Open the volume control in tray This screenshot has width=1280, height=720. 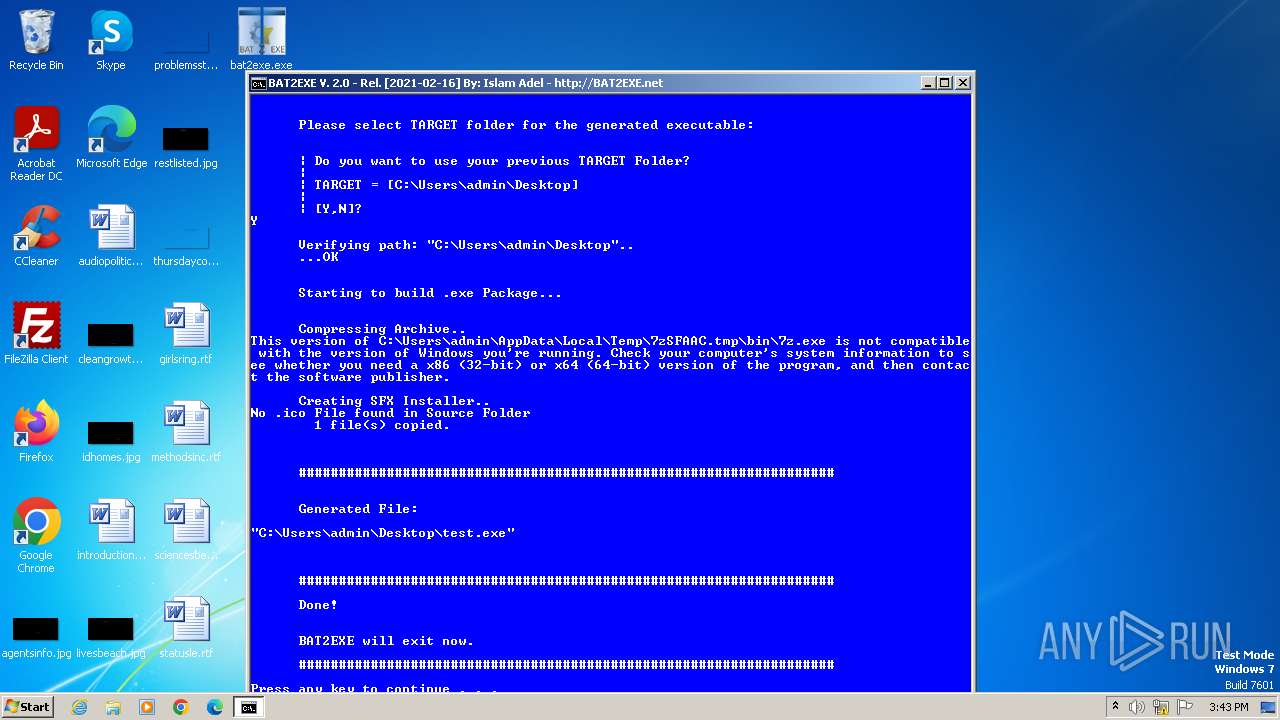[1137, 707]
